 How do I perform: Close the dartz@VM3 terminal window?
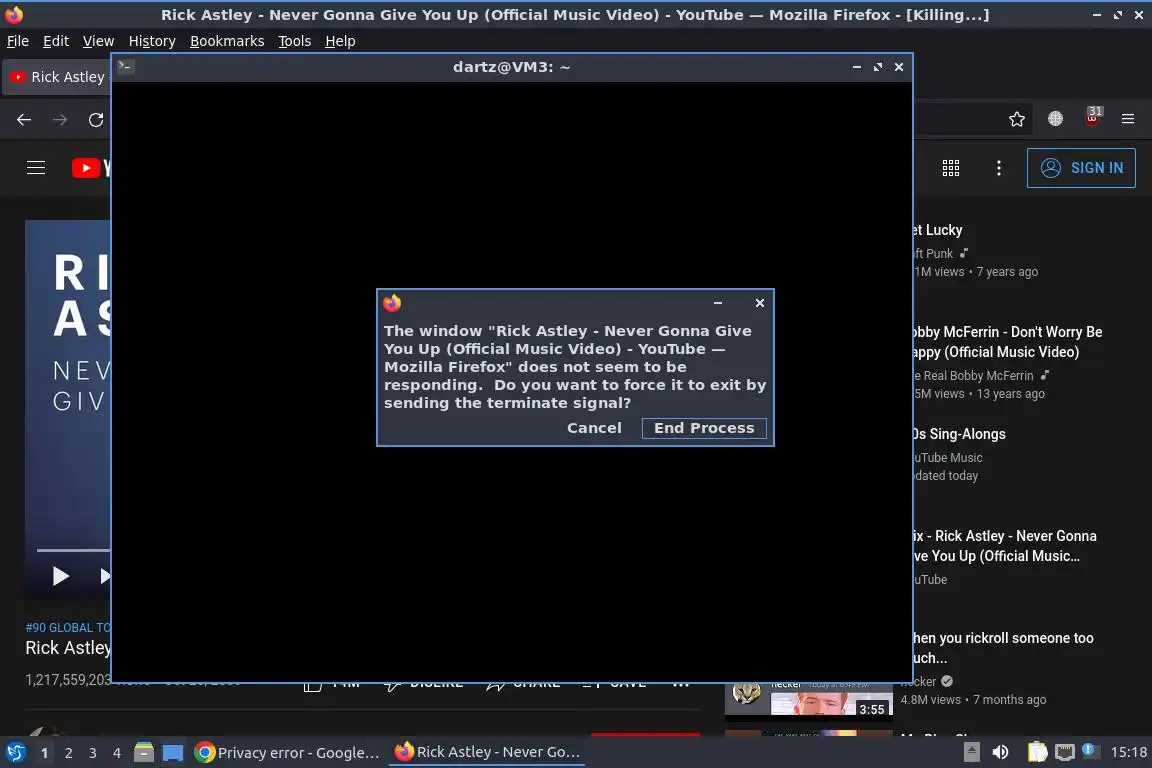pos(899,67)
